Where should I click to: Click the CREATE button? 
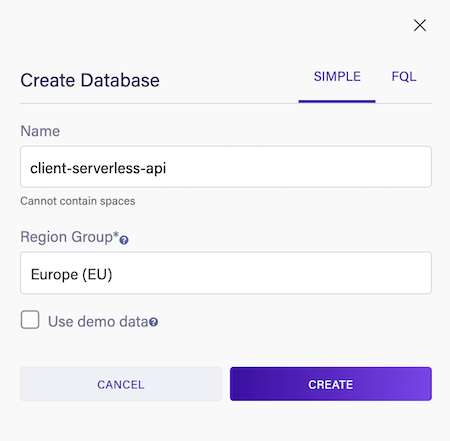(x=331, y=384)
